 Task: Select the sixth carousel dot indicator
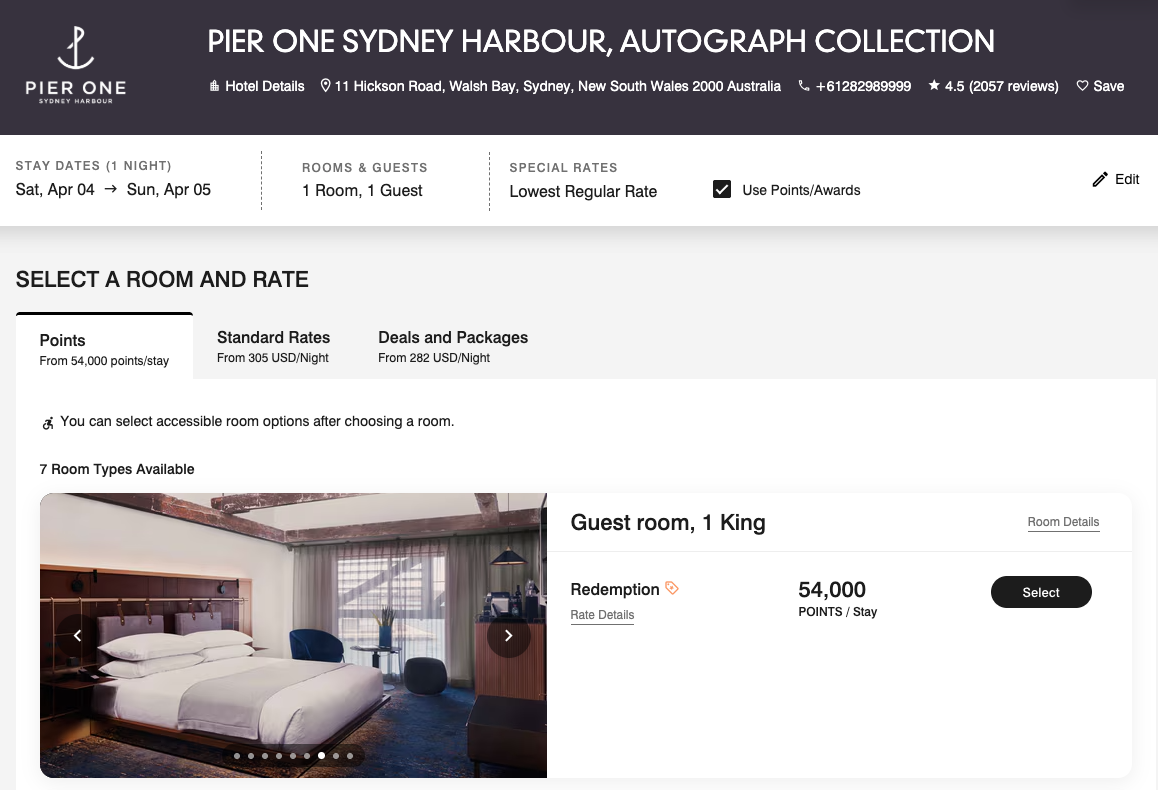point(306,756)
